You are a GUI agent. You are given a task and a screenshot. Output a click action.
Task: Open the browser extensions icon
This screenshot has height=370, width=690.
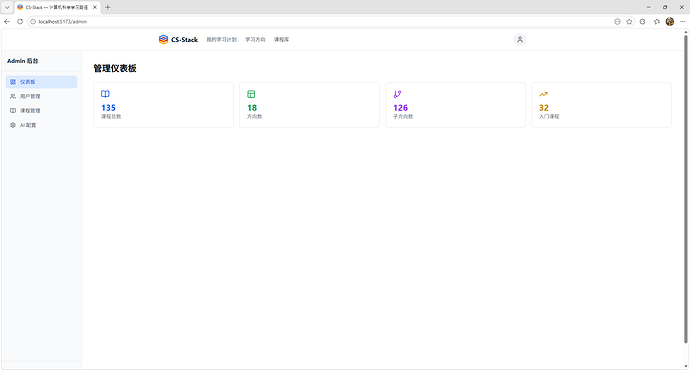(642, 22)
